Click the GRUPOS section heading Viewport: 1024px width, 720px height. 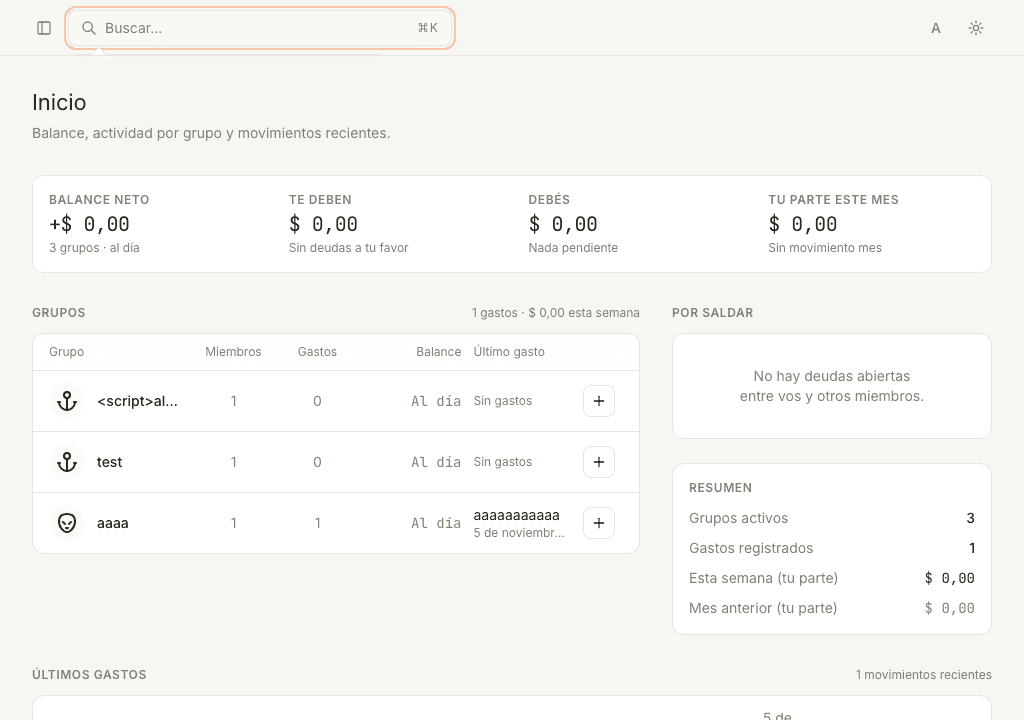(59, 312)
